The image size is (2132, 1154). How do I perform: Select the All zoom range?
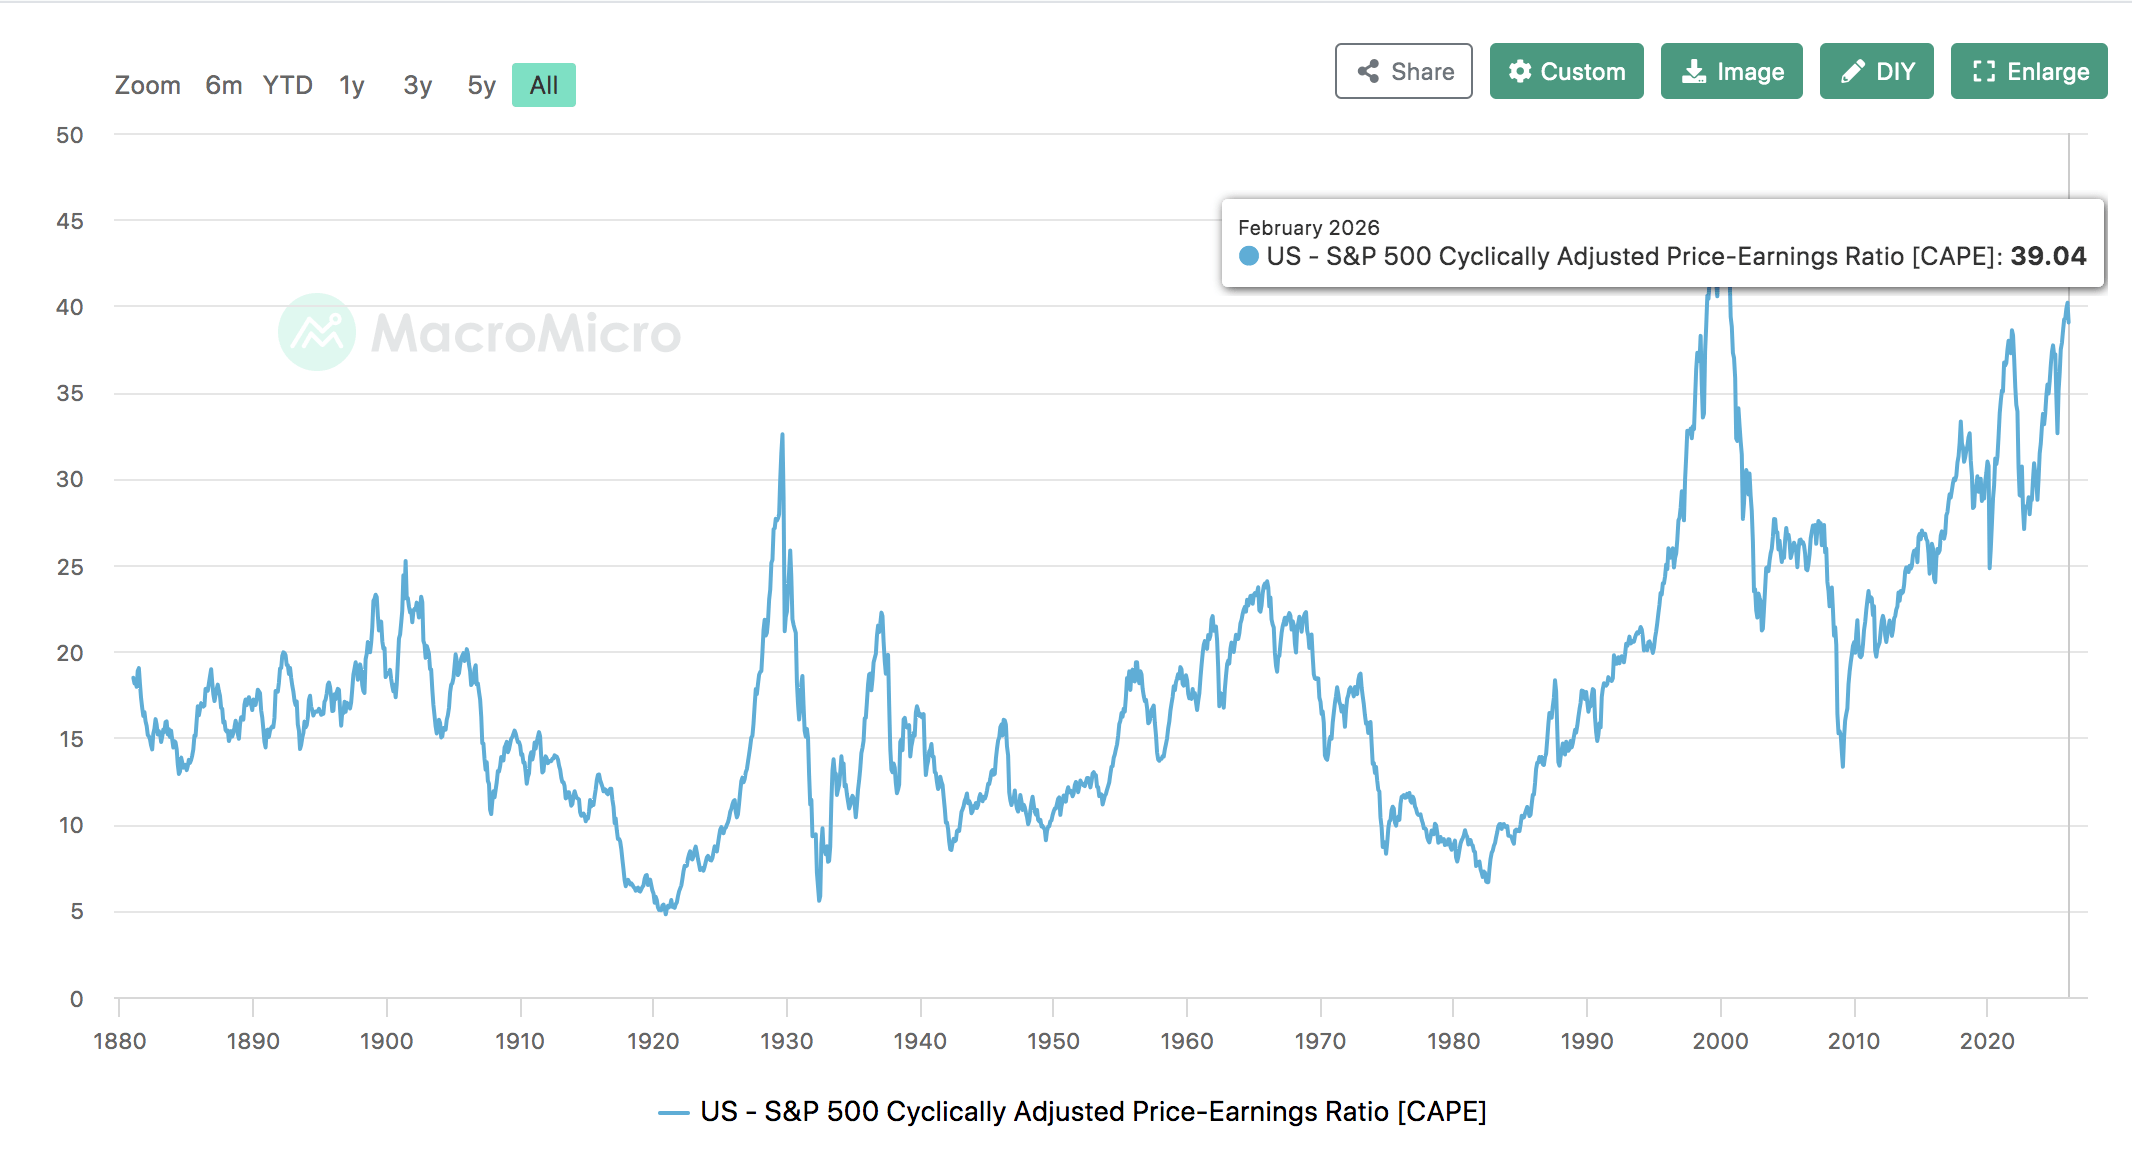pos(544,85)
